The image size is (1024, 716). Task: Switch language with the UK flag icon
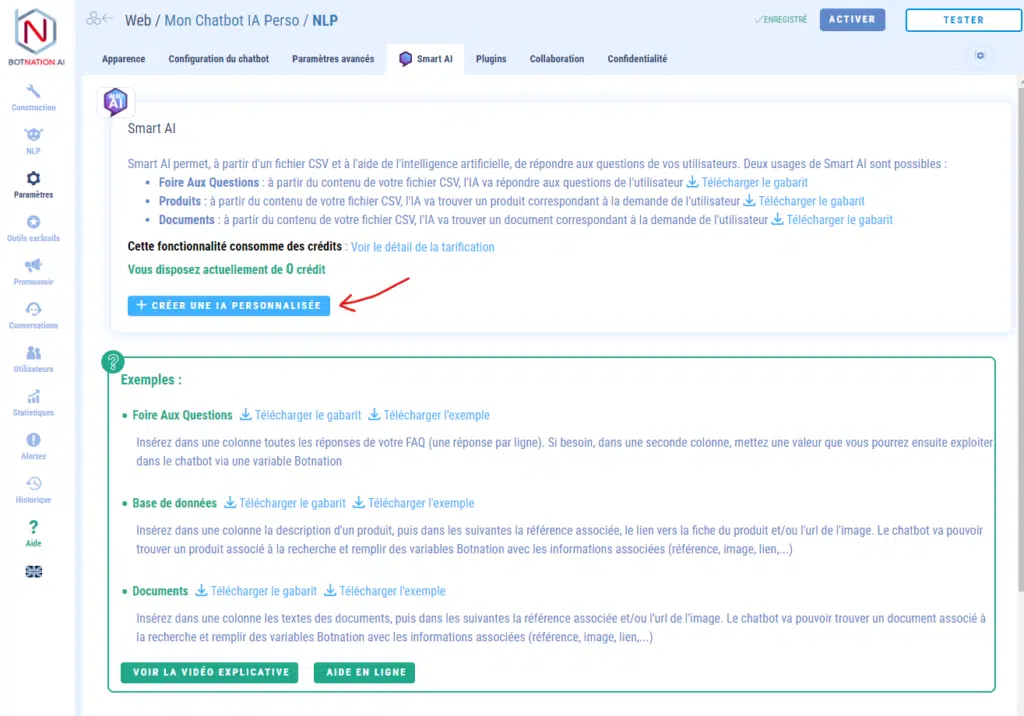point(33,572)
